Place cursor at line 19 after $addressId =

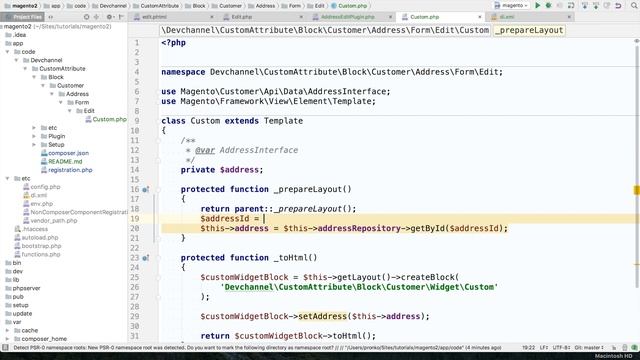pos(264,219)
